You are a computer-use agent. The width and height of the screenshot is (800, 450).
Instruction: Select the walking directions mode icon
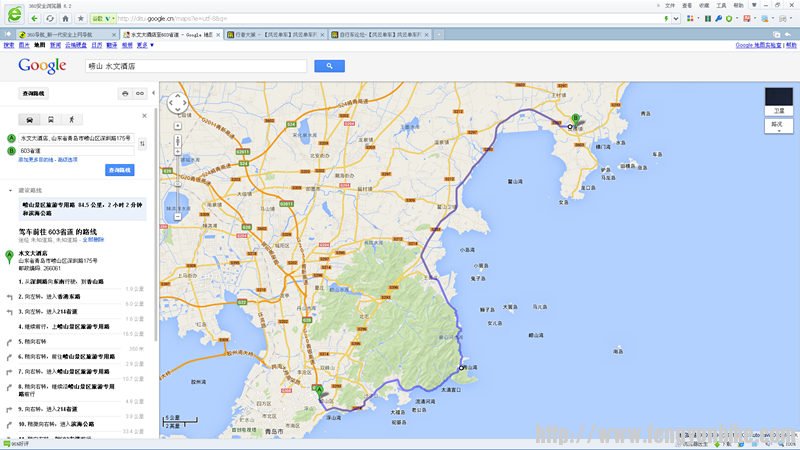pyautogui.click(x=72, y=118)
